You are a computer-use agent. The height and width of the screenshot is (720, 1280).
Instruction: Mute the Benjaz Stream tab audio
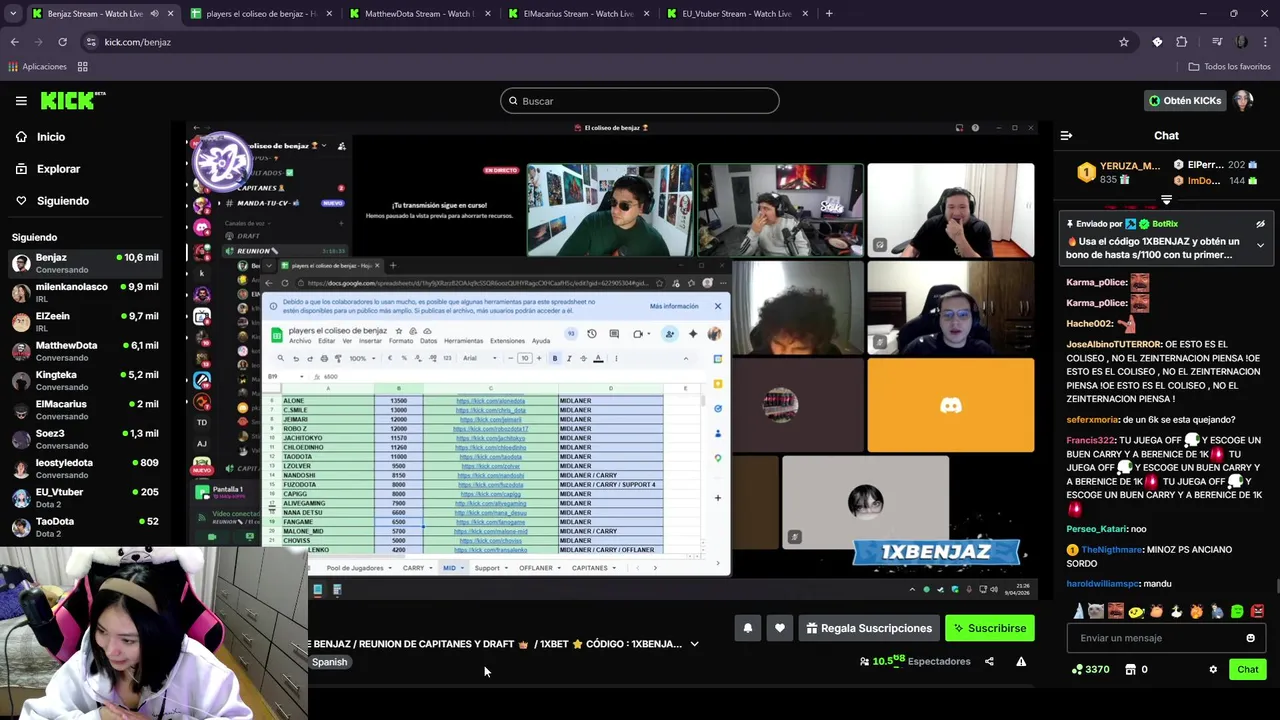pyautogui.click(x=154, y=14)
